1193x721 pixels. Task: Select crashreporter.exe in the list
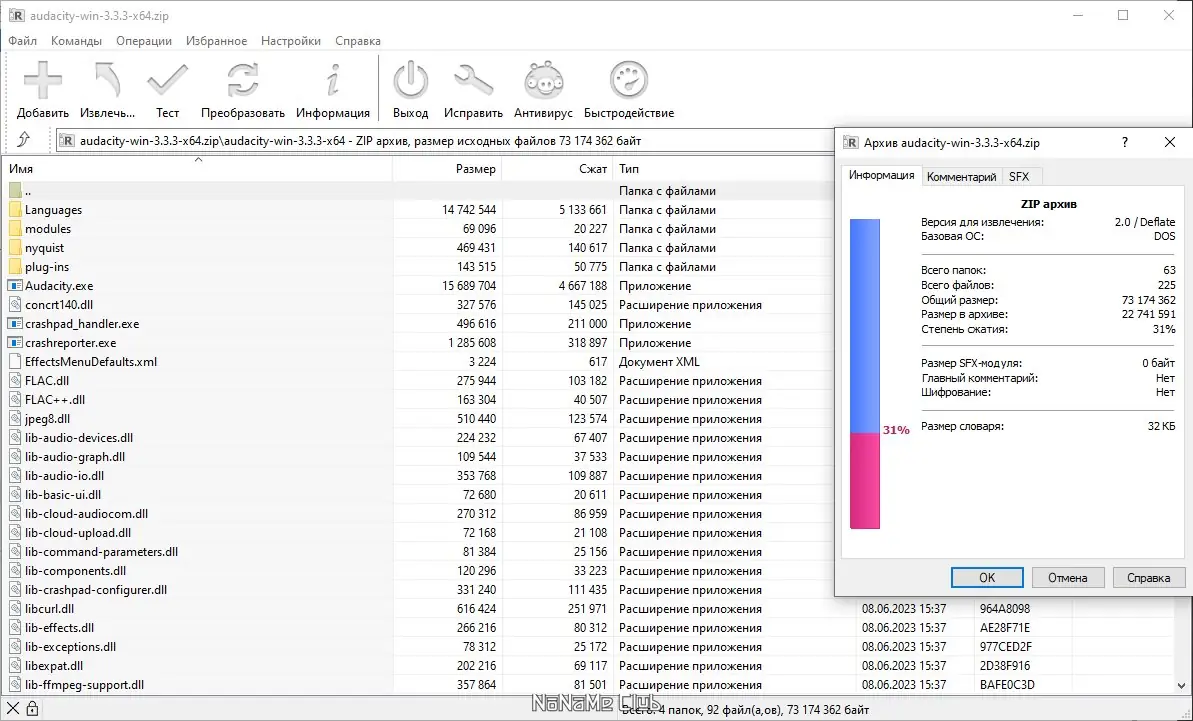click(70, 343)
